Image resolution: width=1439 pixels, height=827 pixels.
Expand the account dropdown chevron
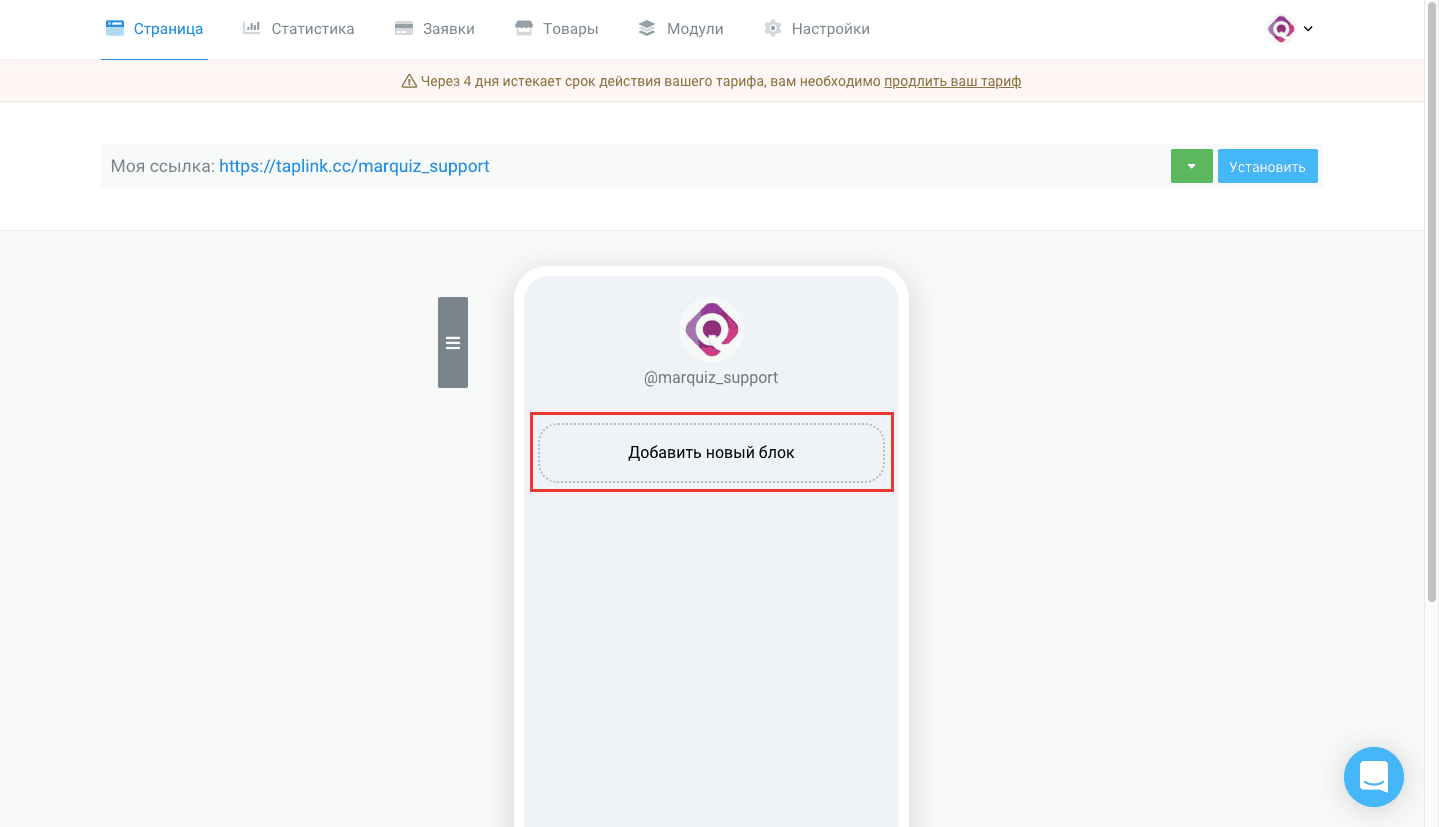click(x=1308, y=29)
